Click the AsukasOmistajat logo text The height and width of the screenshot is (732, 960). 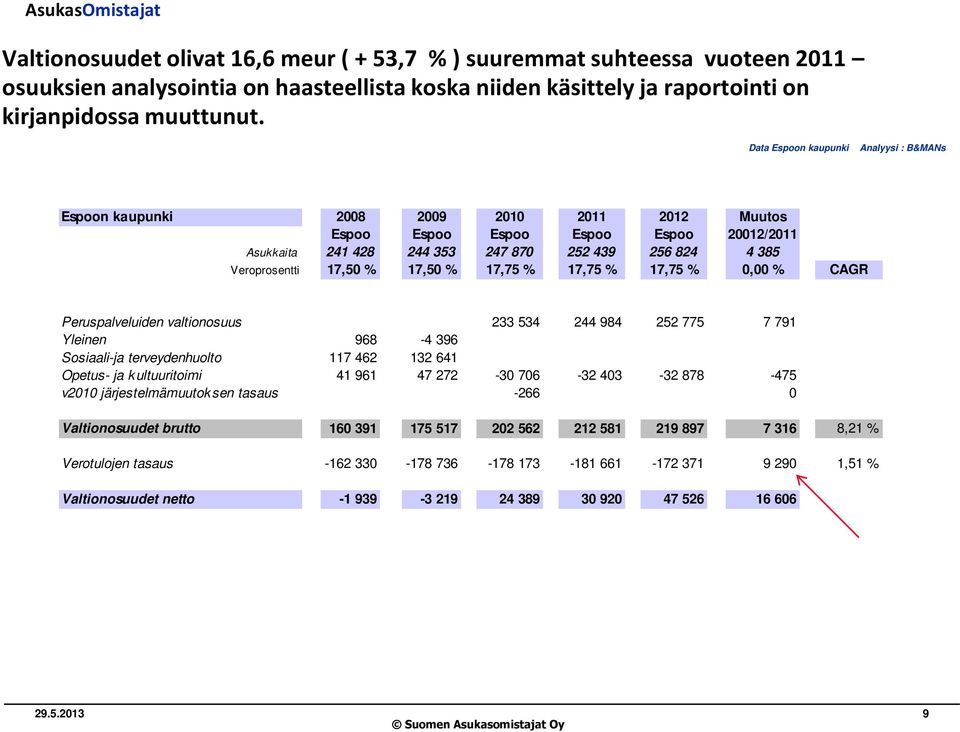[x=92, y=10]
